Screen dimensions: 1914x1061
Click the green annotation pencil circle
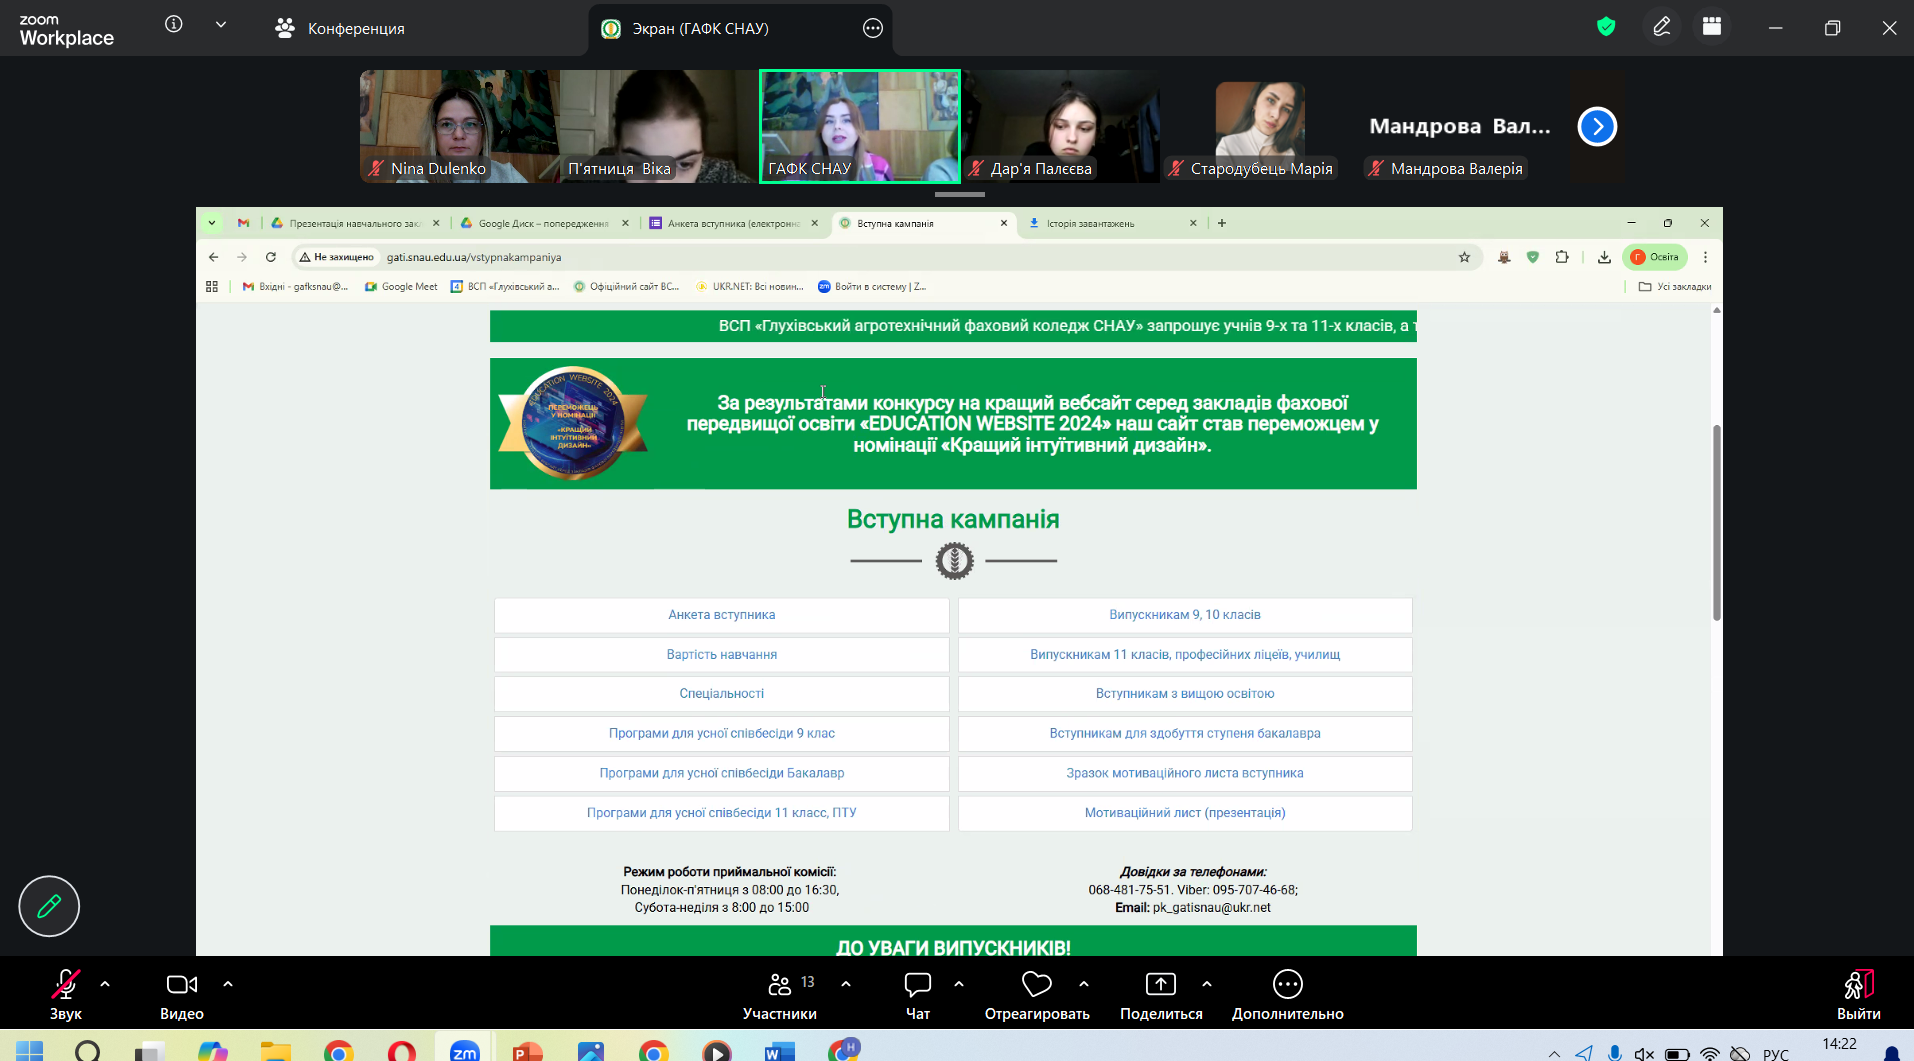point(49,906)
